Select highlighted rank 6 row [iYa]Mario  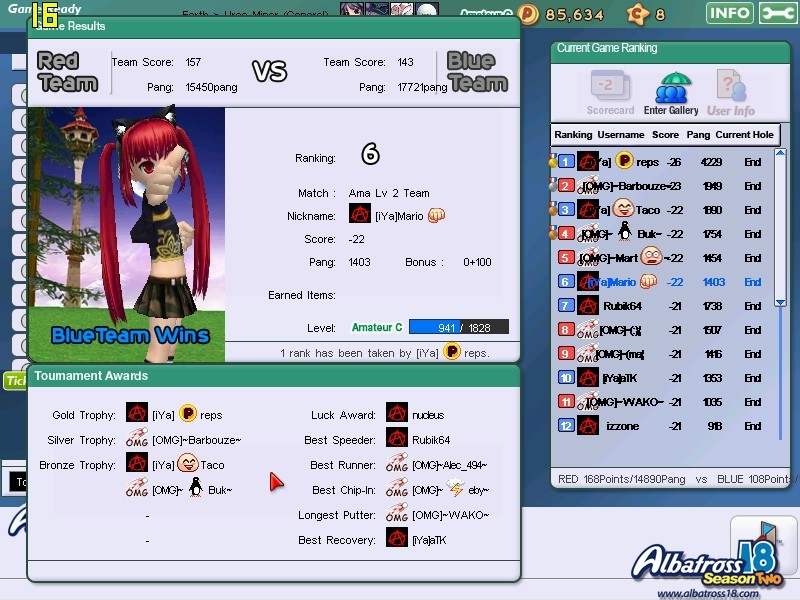pos(661,282)
